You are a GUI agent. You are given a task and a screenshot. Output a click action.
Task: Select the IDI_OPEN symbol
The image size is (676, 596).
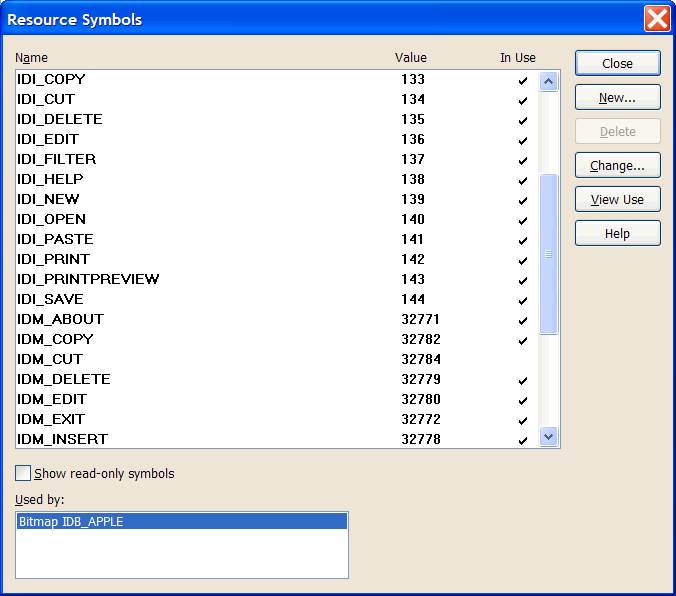coord(277,219)
